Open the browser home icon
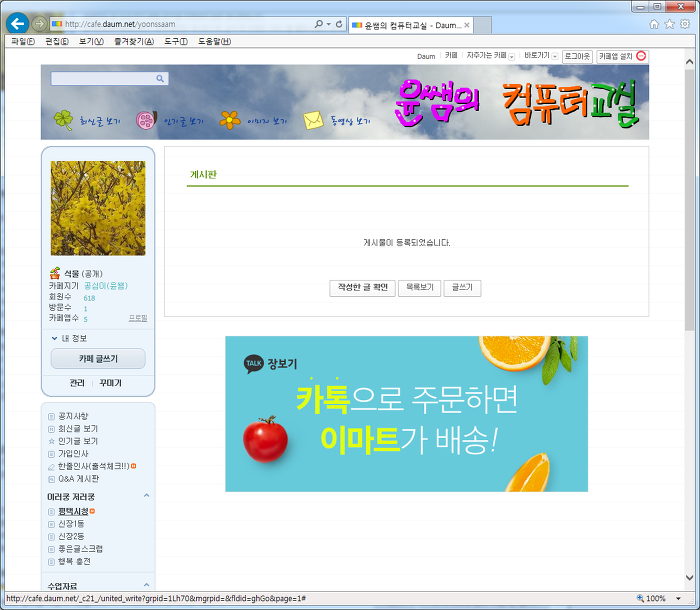Viewport: 700px width, 610px height. (654, 24)
